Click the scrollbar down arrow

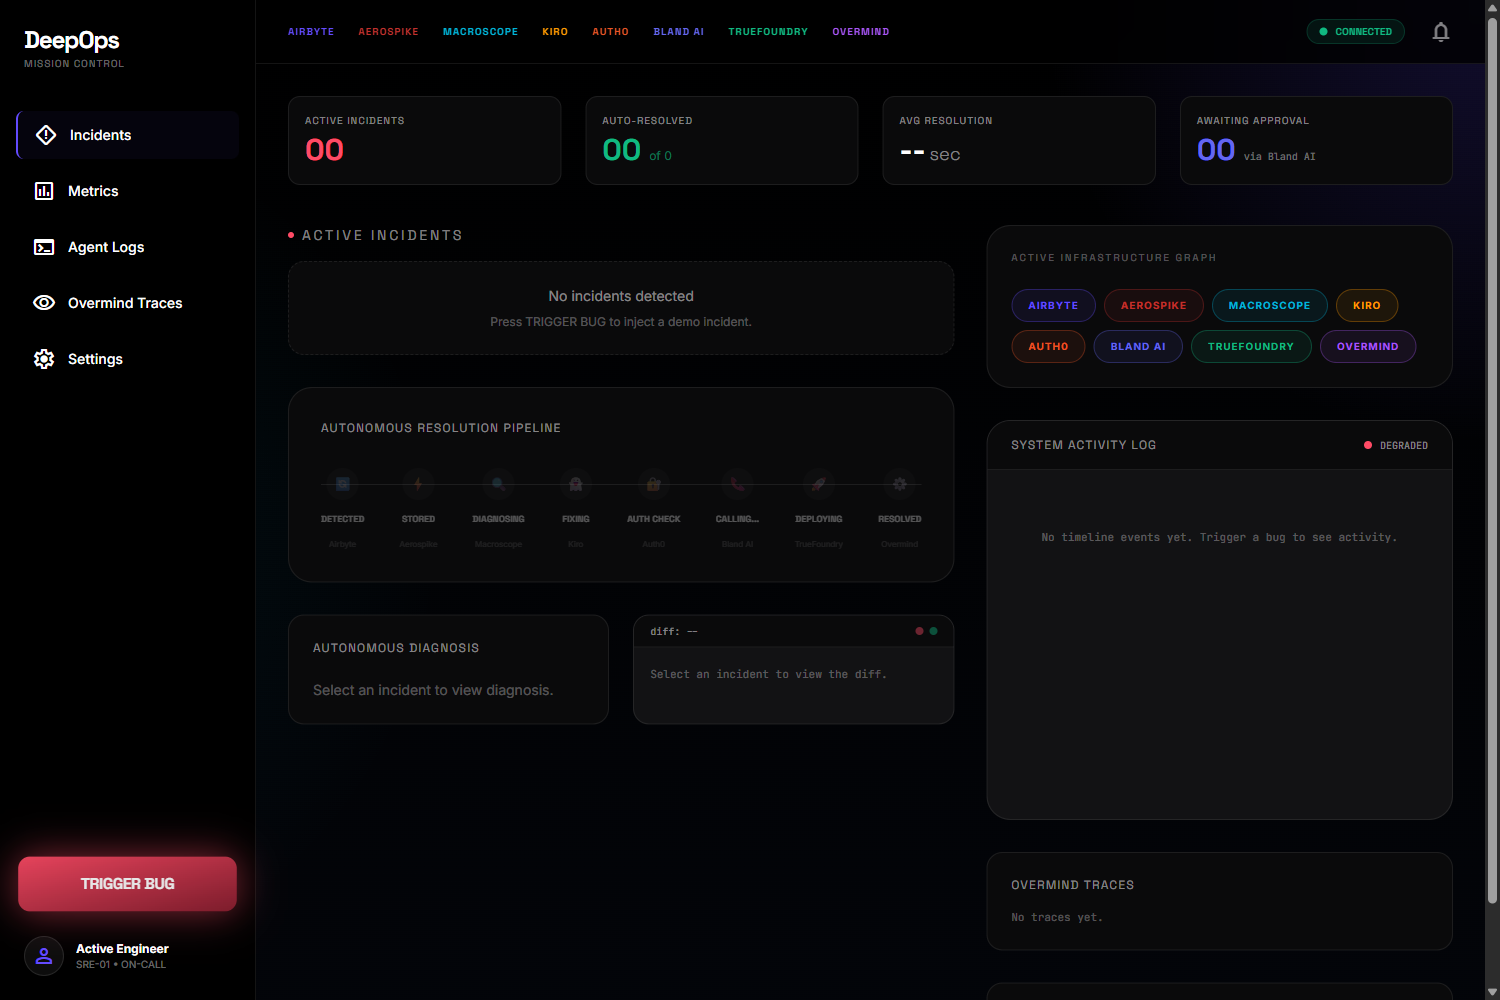tap(1492, 992)
